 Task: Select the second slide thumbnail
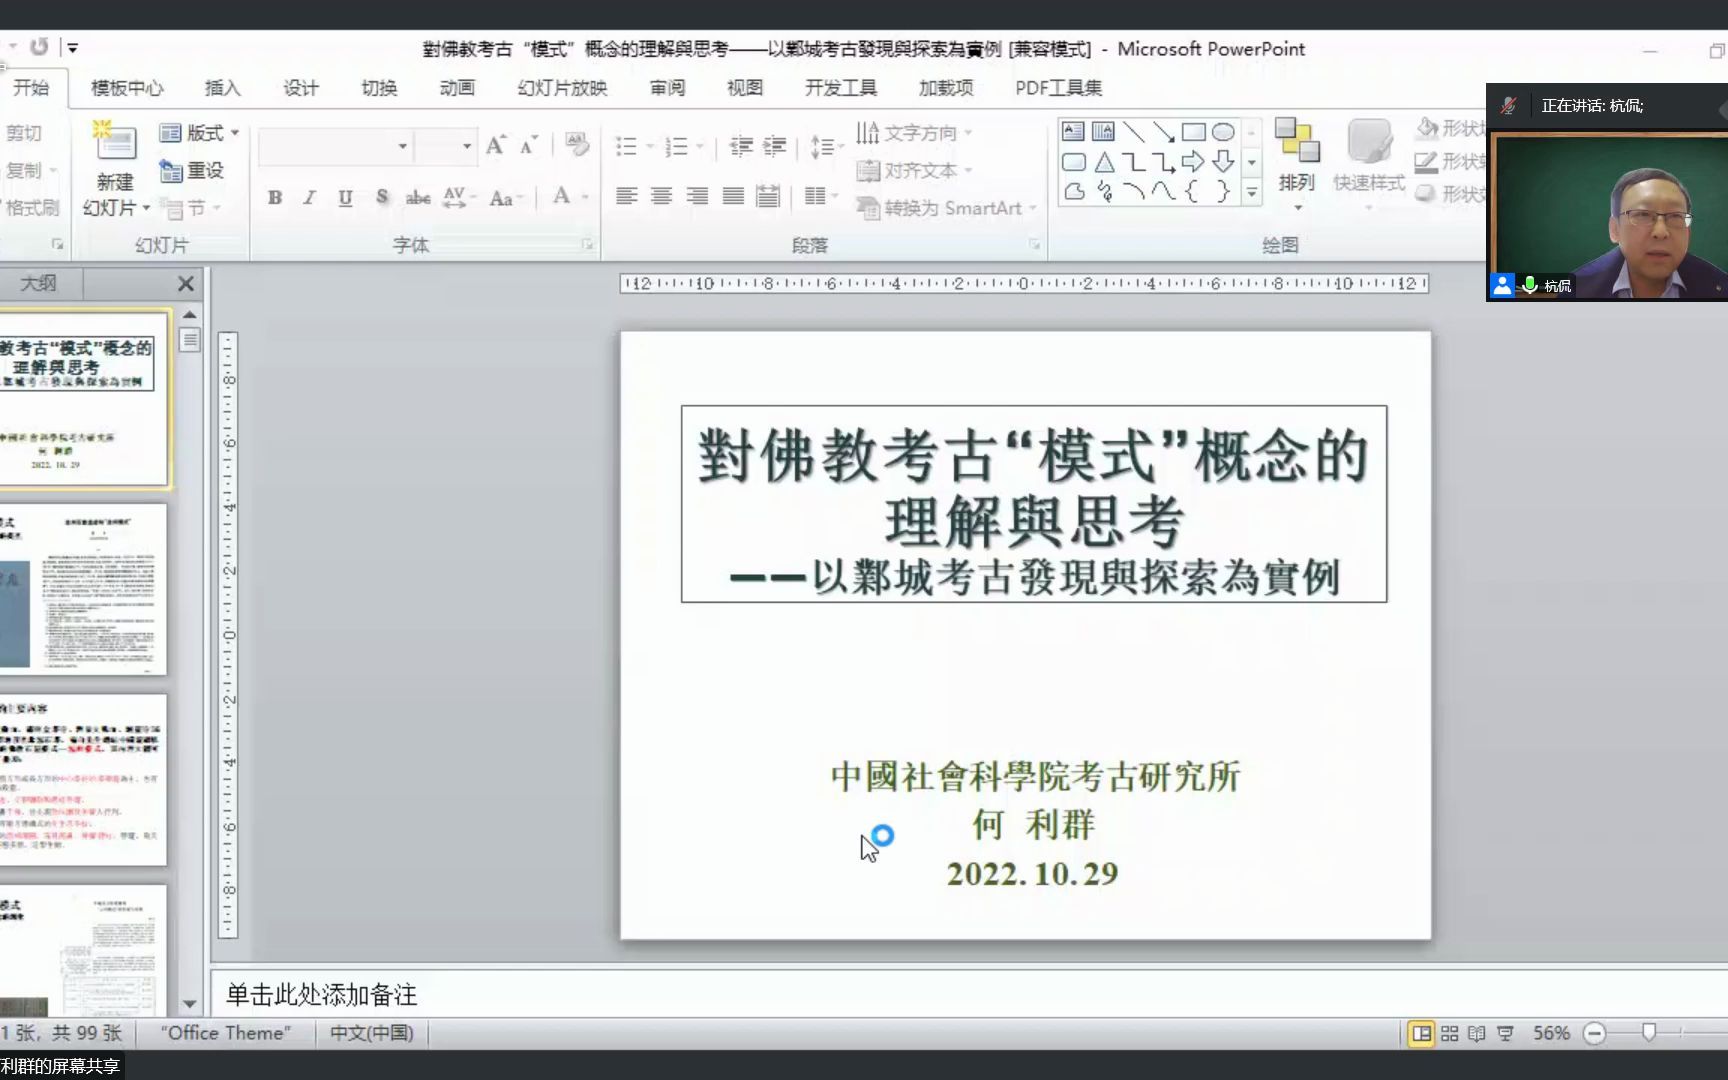coord(83,589)
